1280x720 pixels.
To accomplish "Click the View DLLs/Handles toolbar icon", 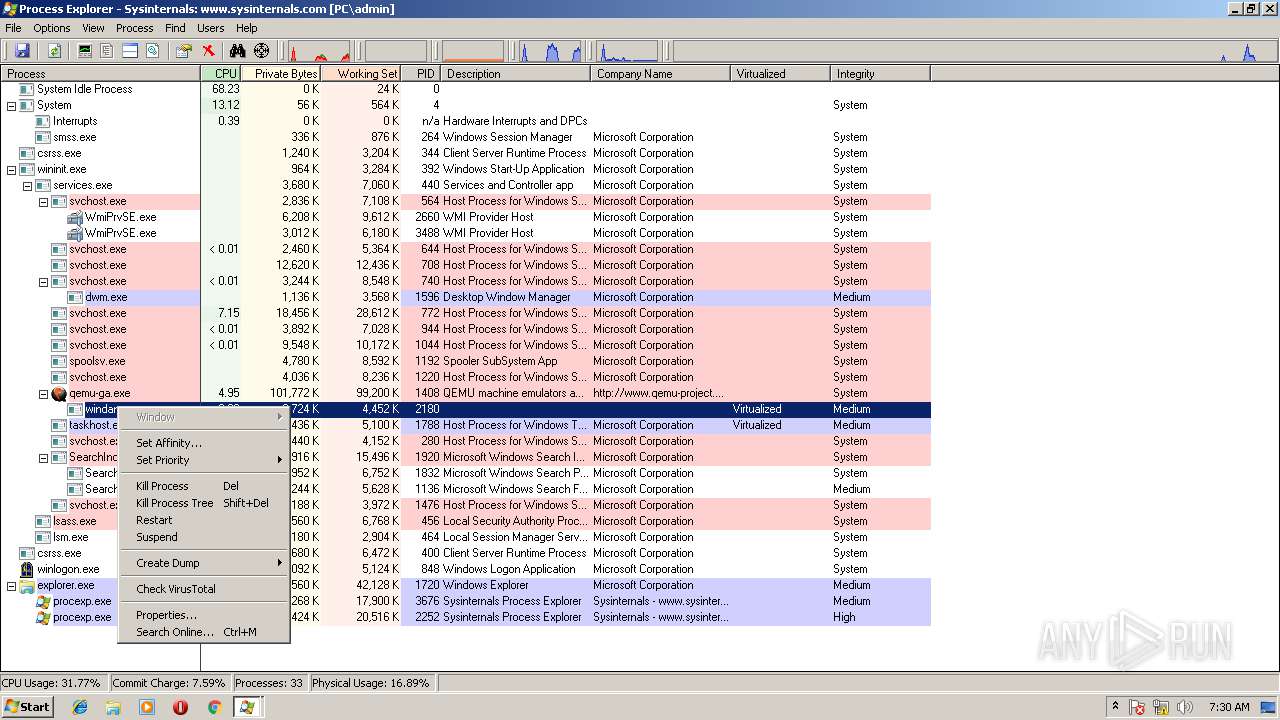I will click(153, 51).
